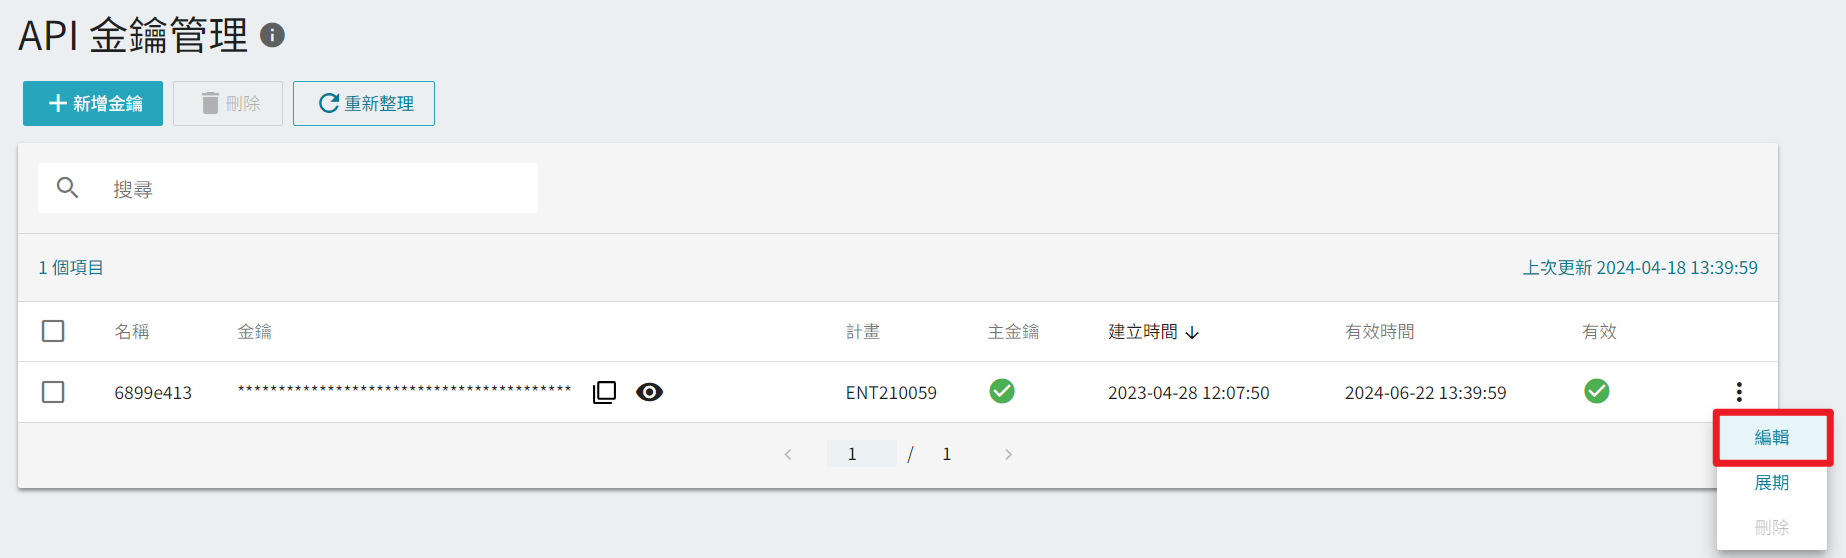Click the info icon beside API 金鑰管理 title
The image size is (1846, 558).
[x=272, y=36]
